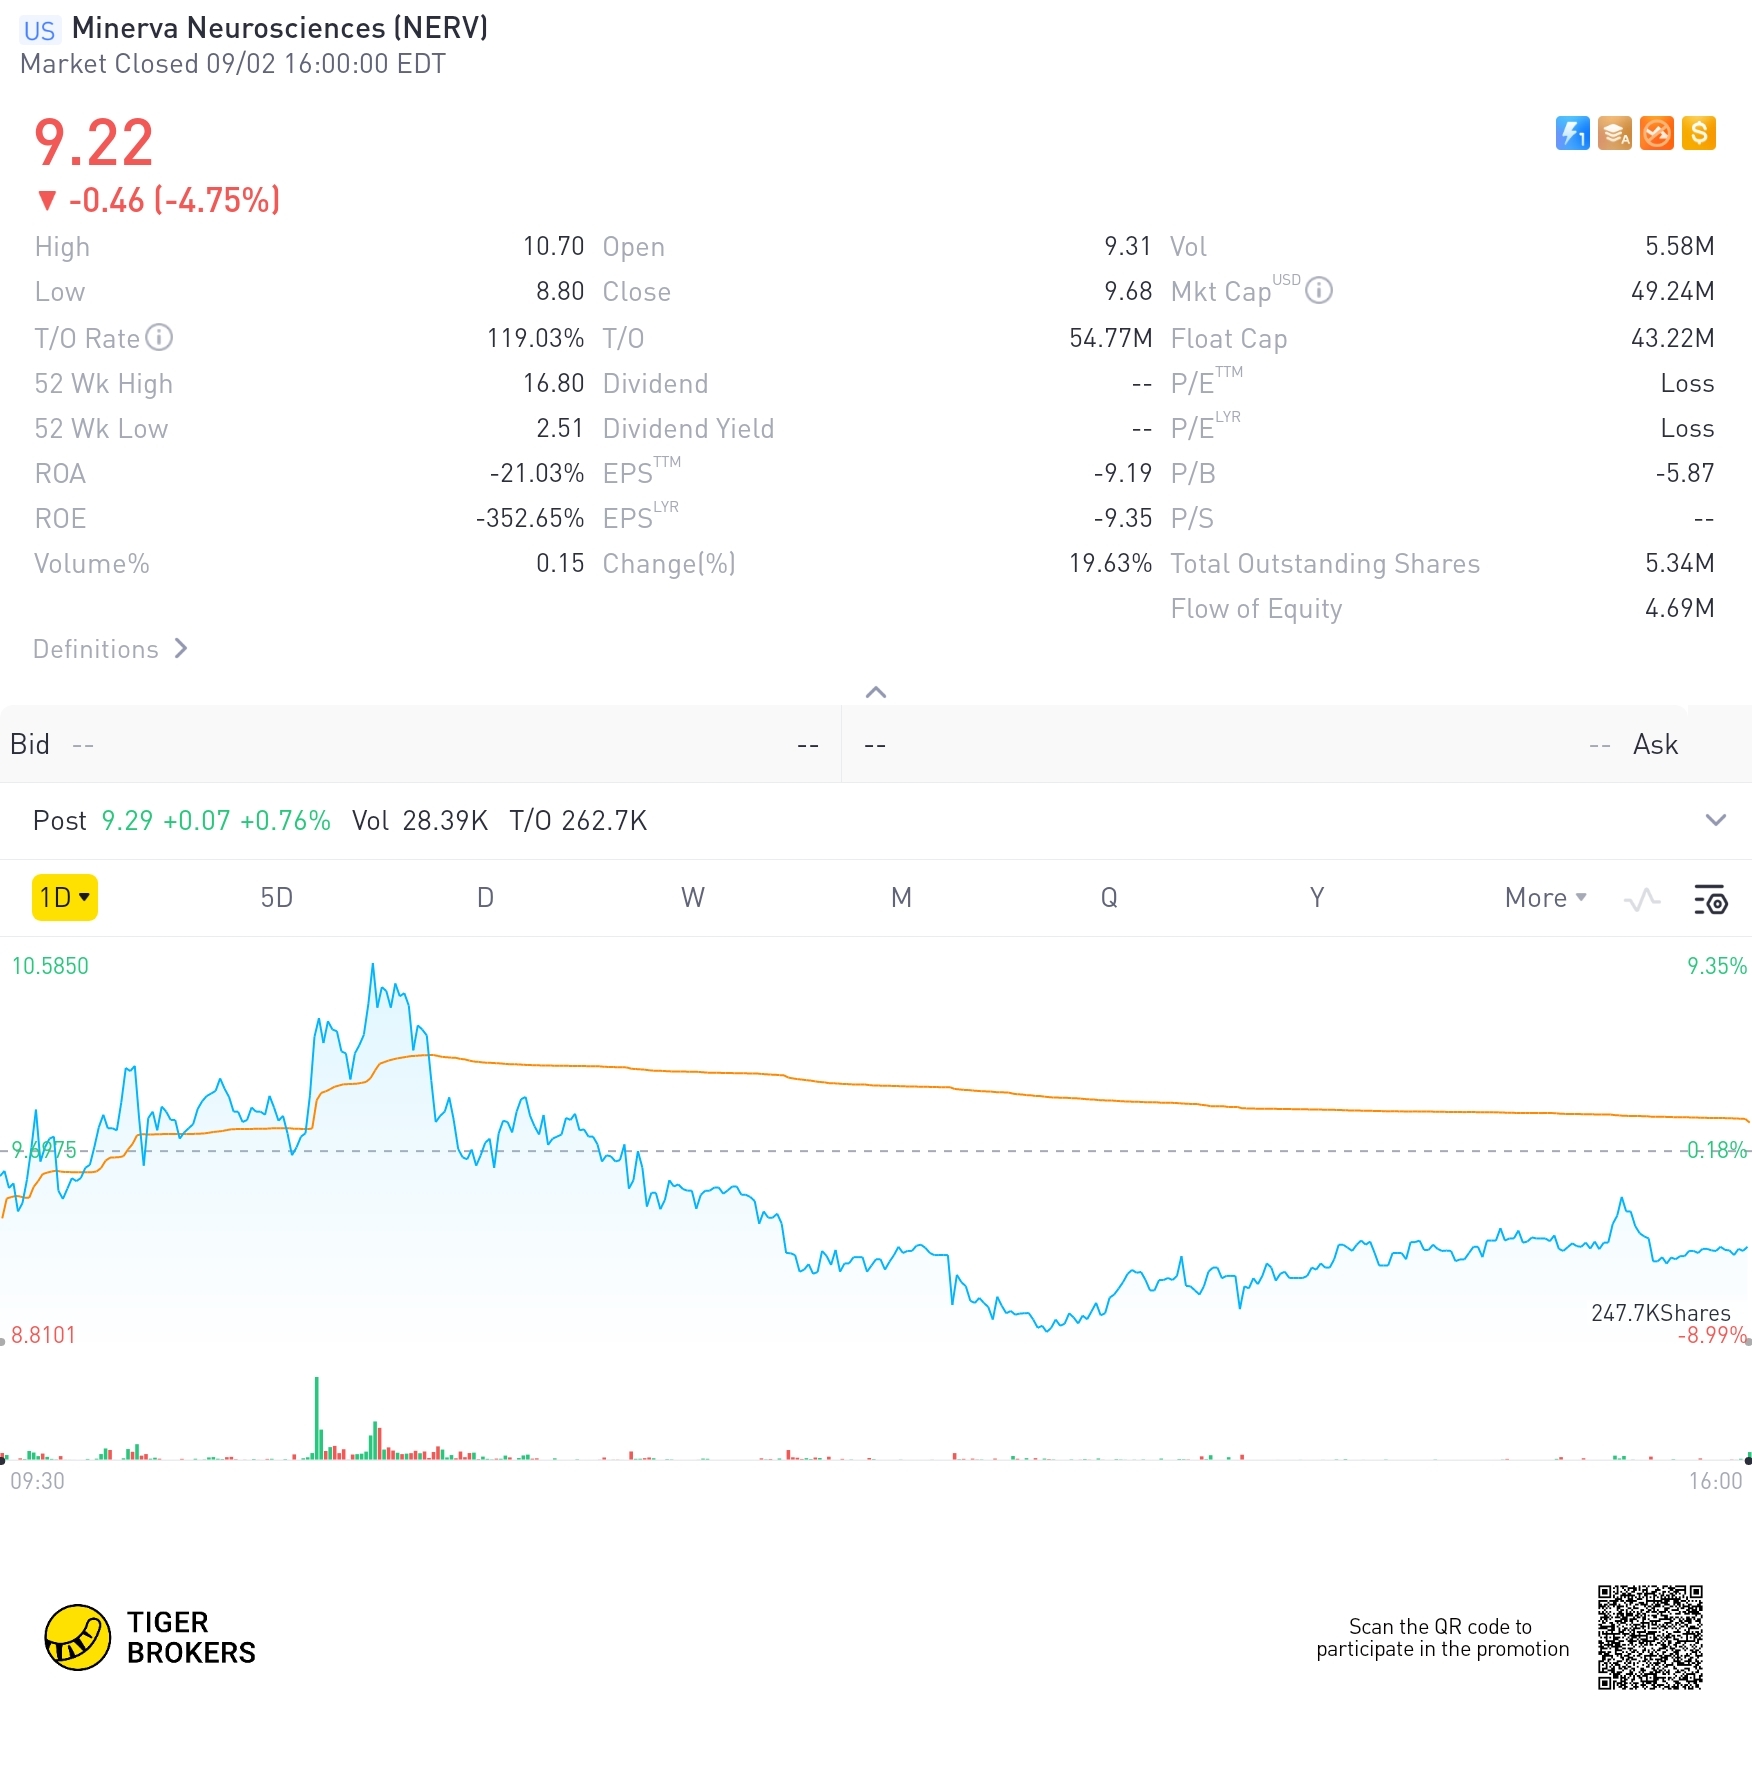Click the Mkt Cap value 49.24M

click(1673, 291)
